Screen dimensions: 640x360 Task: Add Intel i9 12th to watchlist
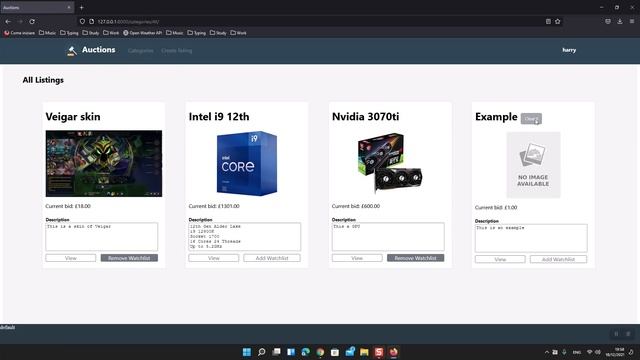point(272,258)
